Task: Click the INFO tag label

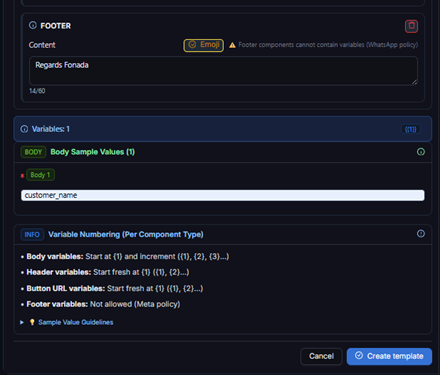Action: click(x=32, y=234)
